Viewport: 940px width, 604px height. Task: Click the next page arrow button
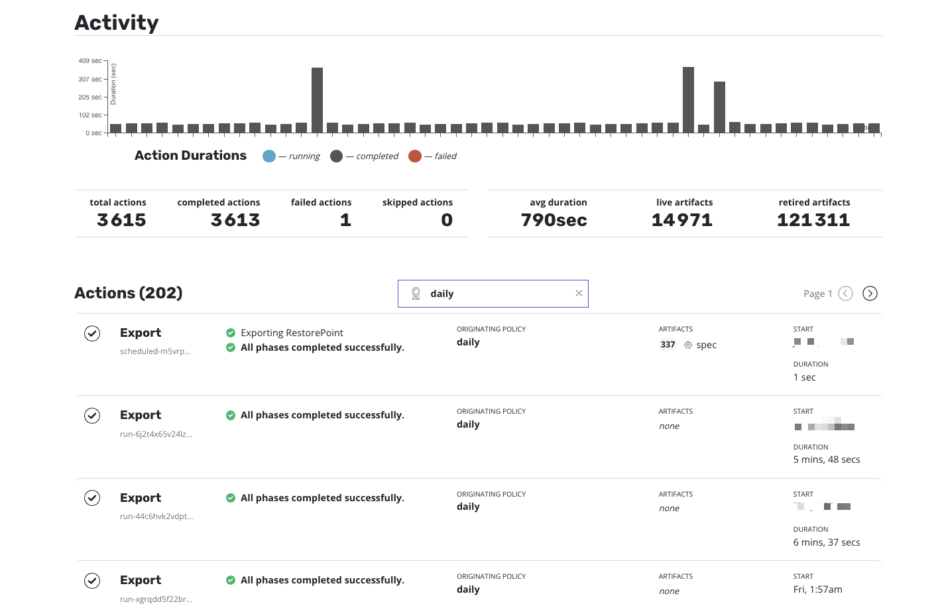pyautogui.click(x=870, y=293)
